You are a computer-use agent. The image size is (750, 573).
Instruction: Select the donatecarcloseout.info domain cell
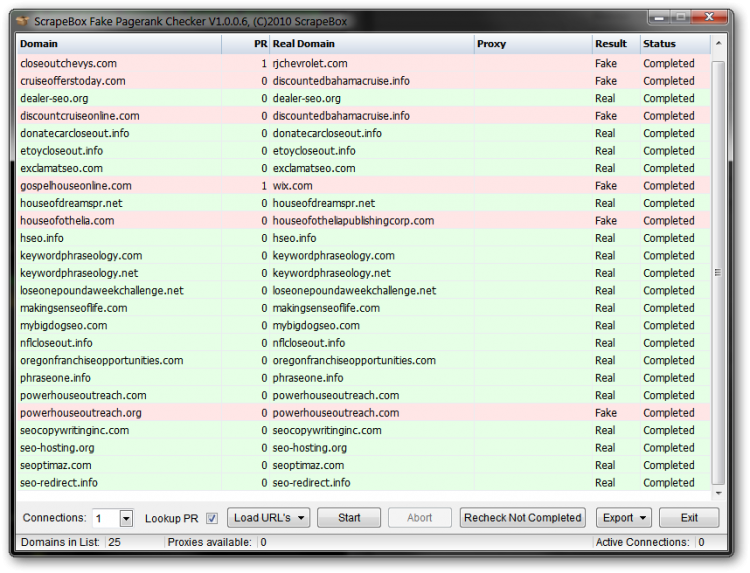pyautogui.click(x=119, y=133)
